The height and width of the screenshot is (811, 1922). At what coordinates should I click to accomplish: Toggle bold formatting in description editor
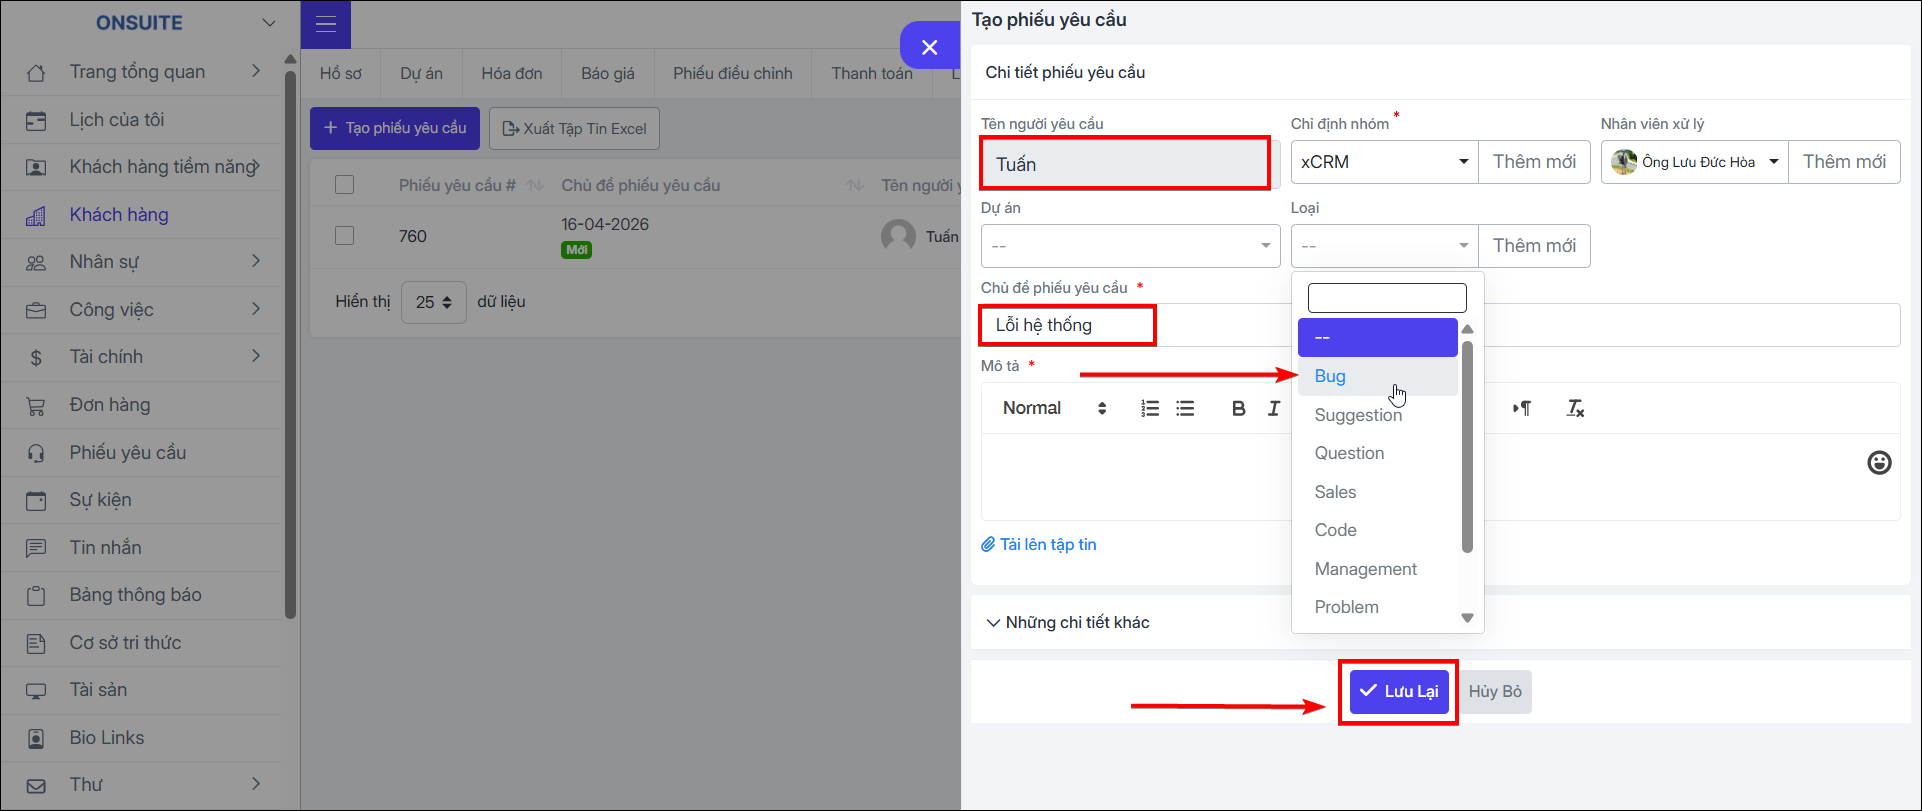[x=1238, y=408]
